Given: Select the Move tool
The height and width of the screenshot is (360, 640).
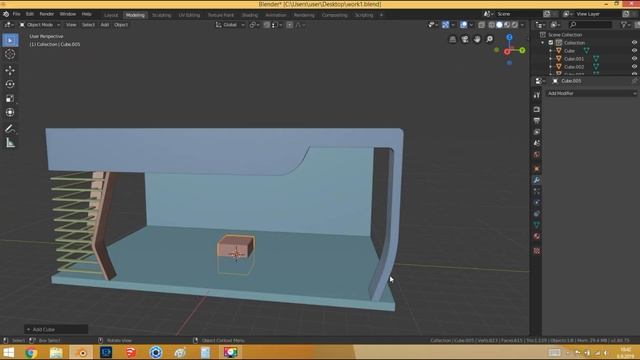Looking at the screenshot, I should [10, 70].
